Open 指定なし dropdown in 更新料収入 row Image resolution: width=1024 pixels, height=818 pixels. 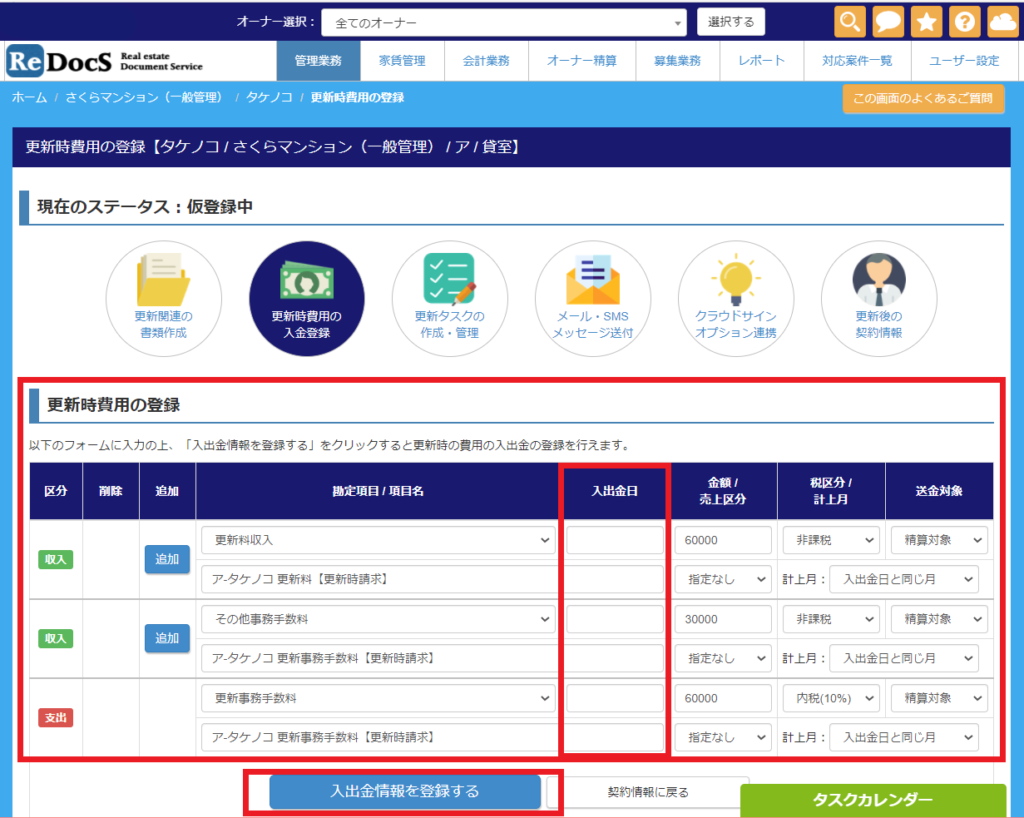(x=723, y=579)
